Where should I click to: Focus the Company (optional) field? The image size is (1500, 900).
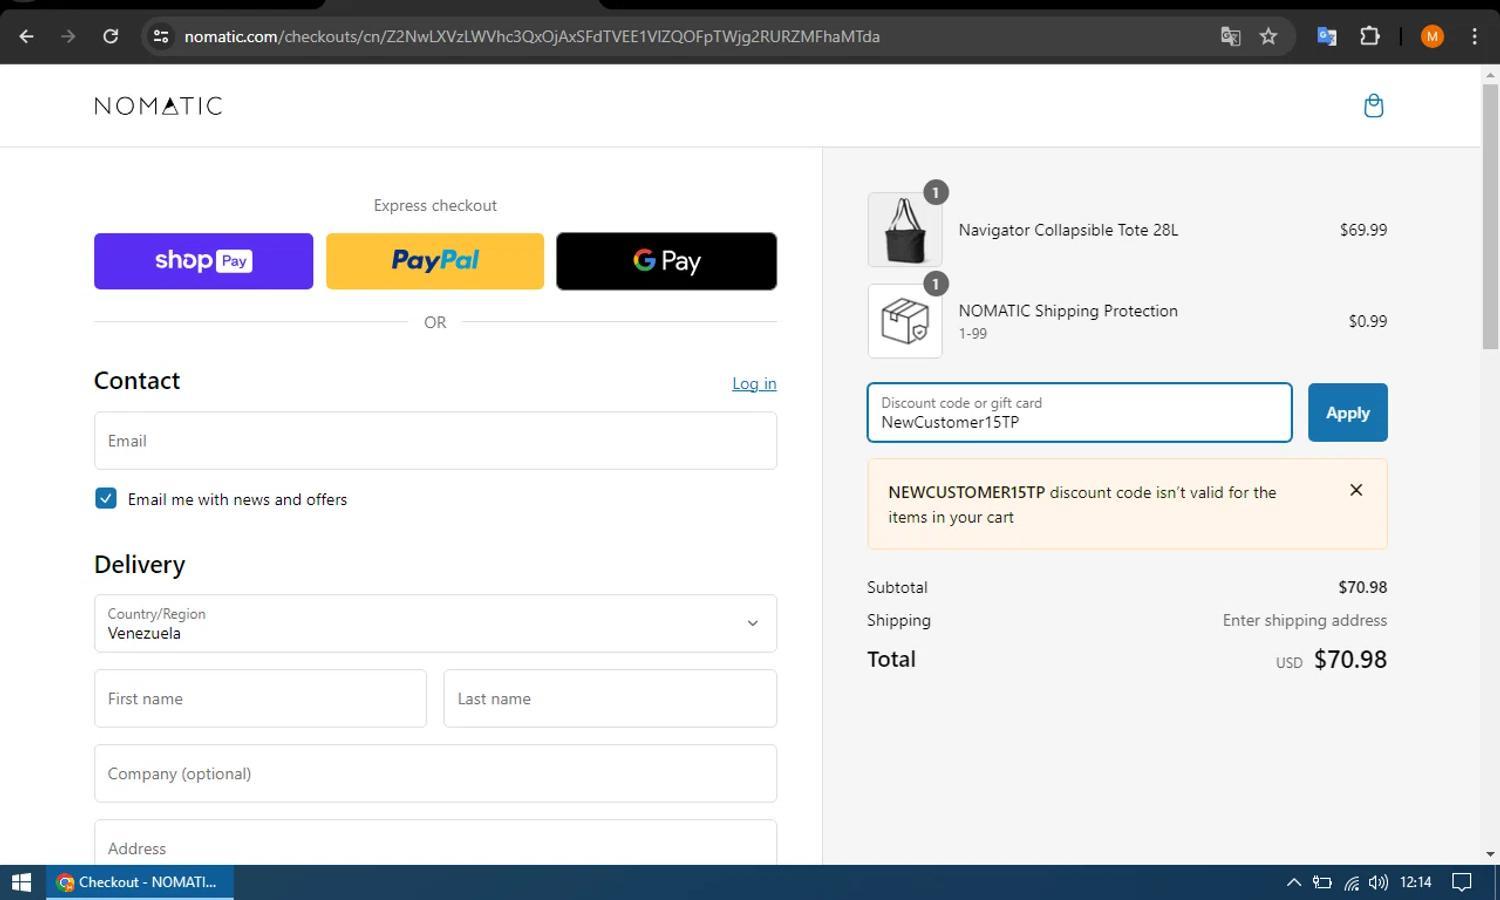[435, 773]
